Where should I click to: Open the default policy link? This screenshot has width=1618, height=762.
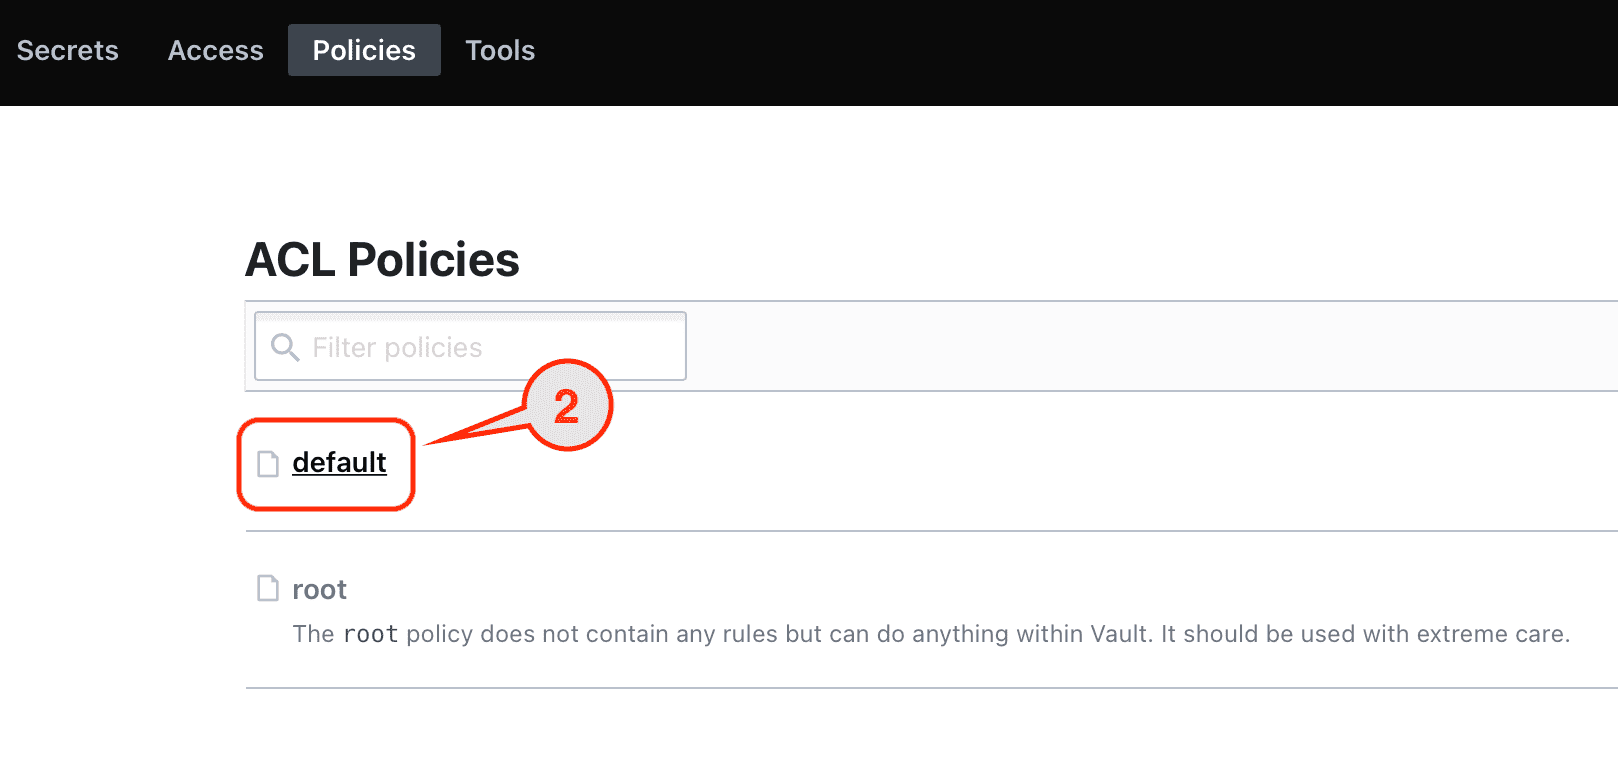339,463
